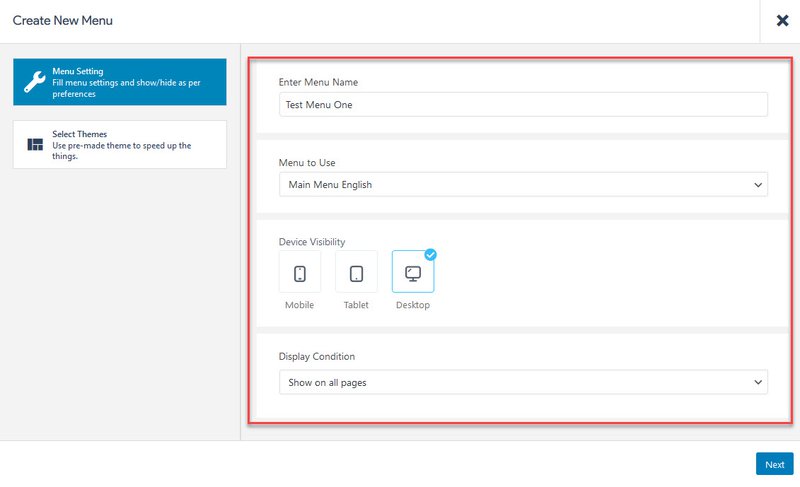Click the Tablet label text
This screenshot has height=487, width=800.
pyautogui.click(x=356, y=305)
